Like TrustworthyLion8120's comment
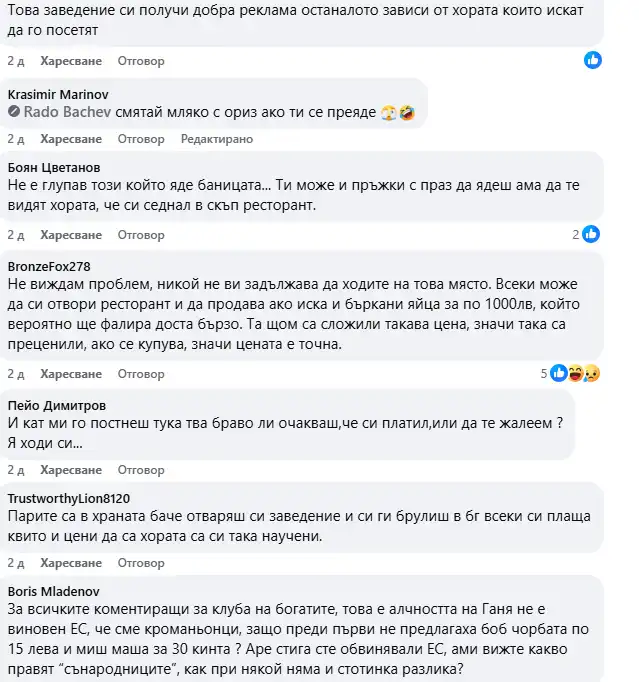 point(71,565)
